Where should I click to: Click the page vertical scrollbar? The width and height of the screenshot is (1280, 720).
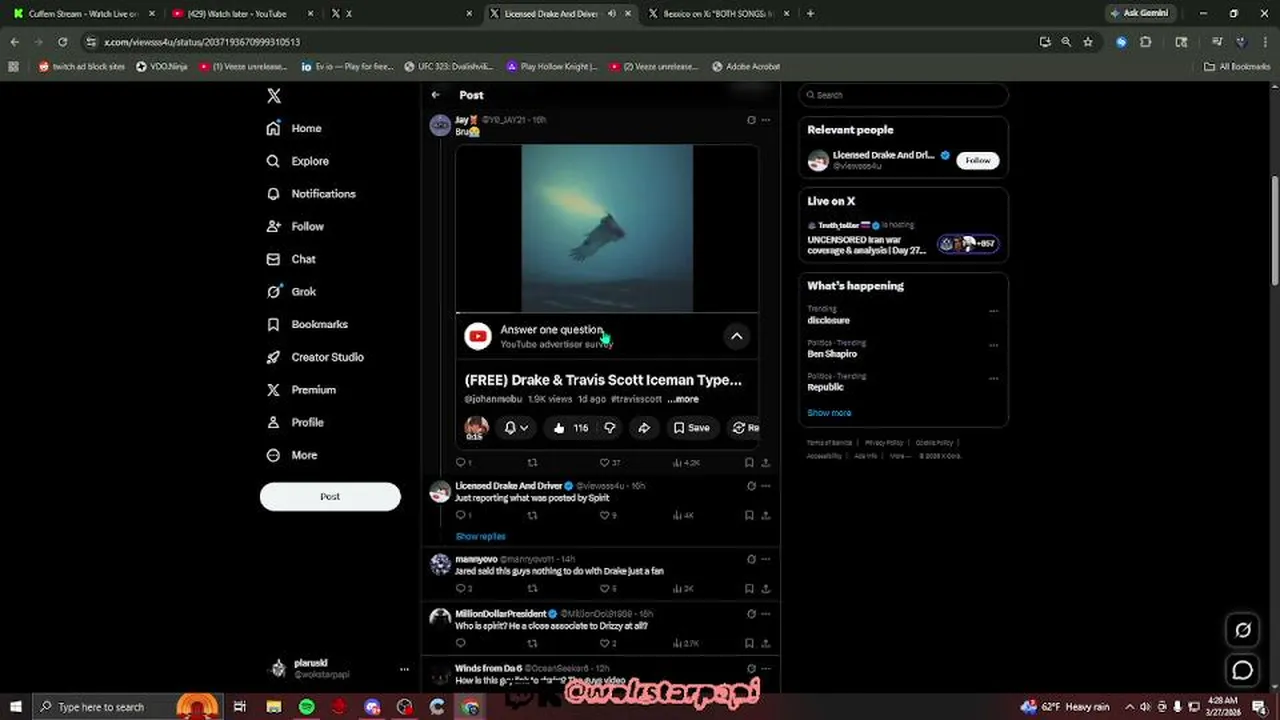1274,230
